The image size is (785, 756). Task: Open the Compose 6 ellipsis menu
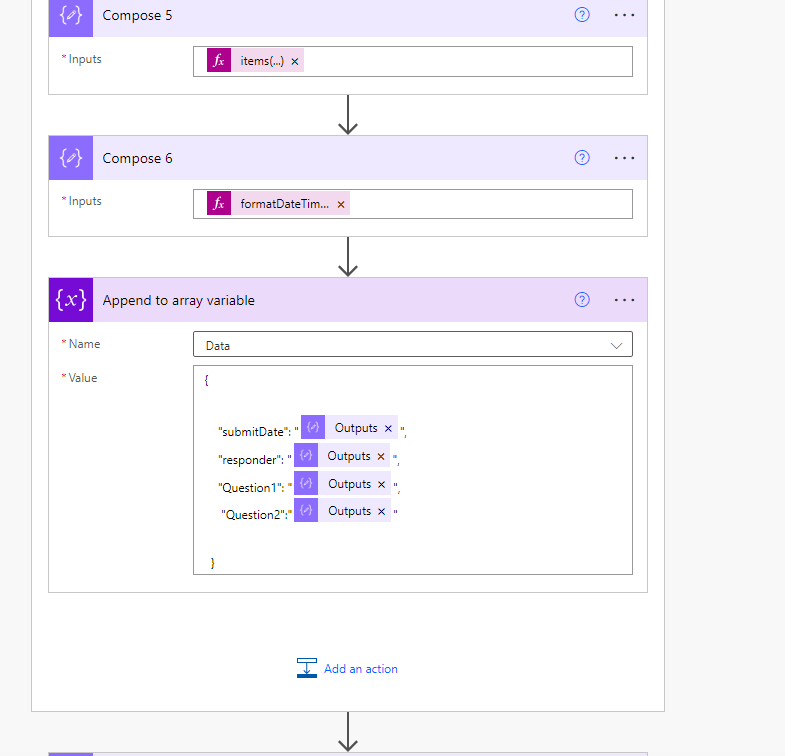(x=624, y=158)
